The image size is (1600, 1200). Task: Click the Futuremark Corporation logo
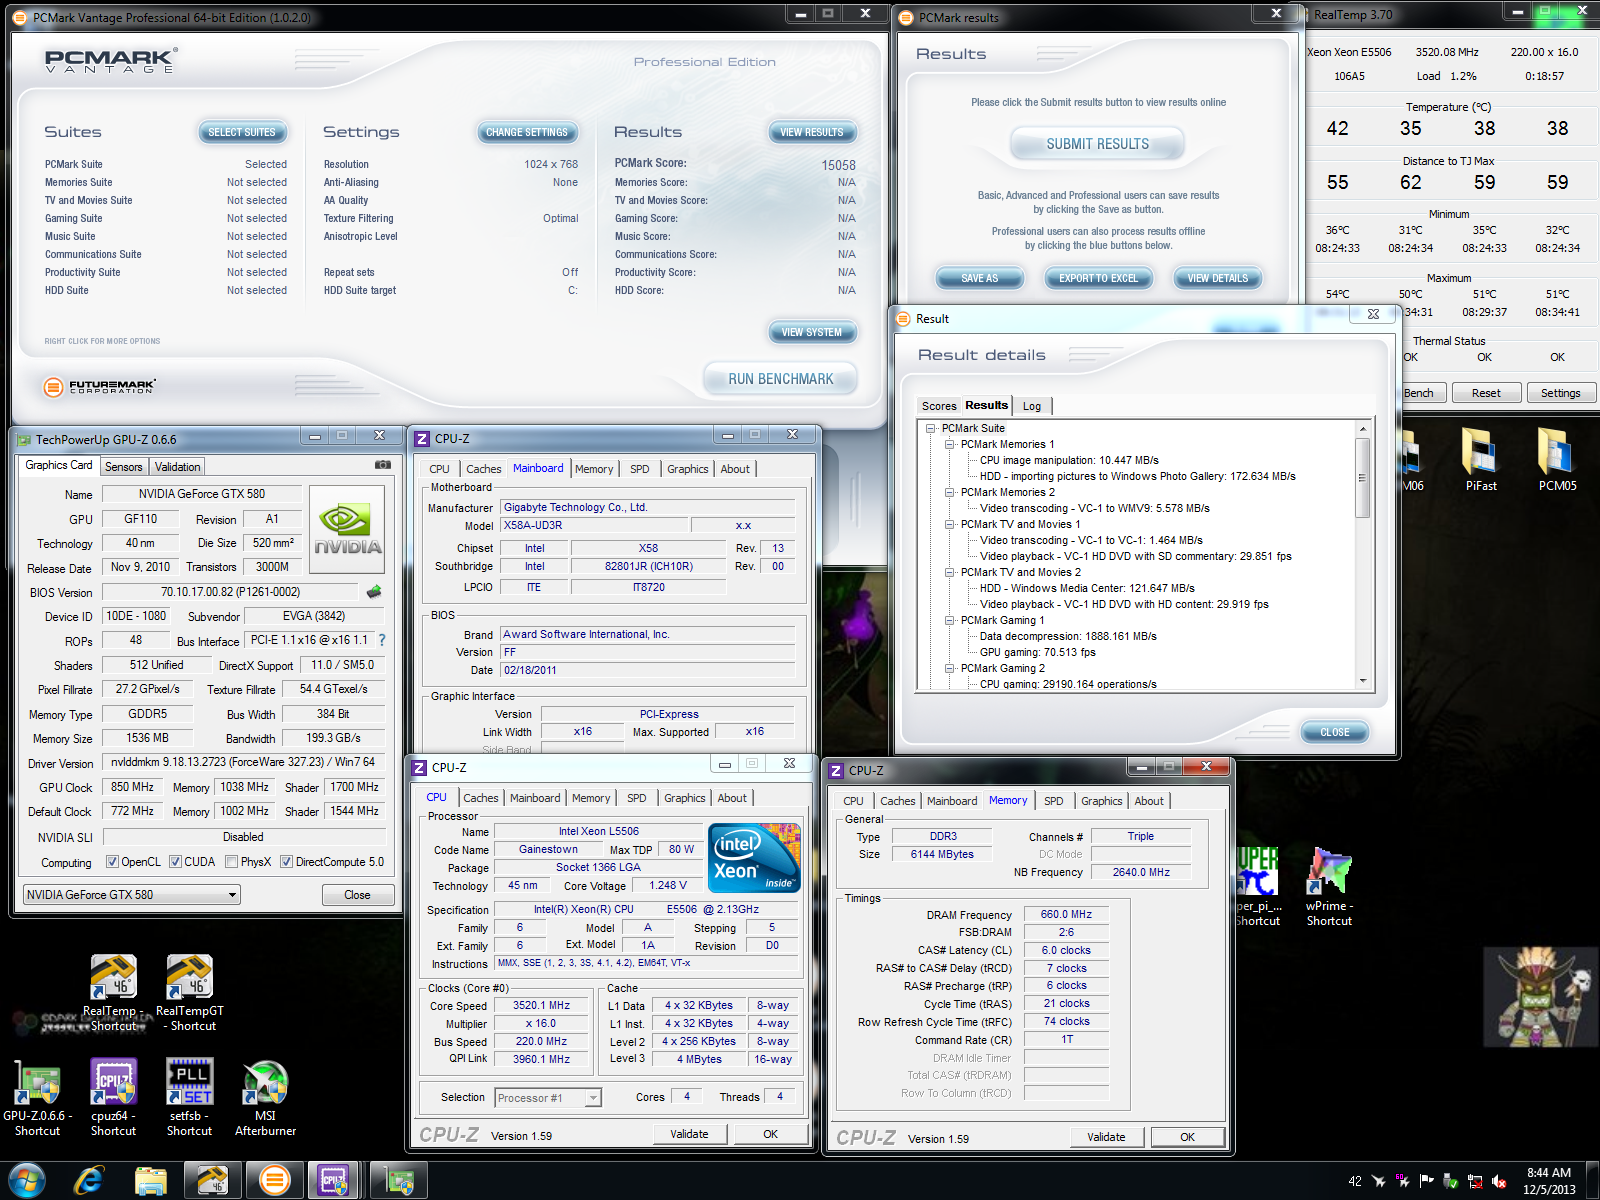click(100, 387)
